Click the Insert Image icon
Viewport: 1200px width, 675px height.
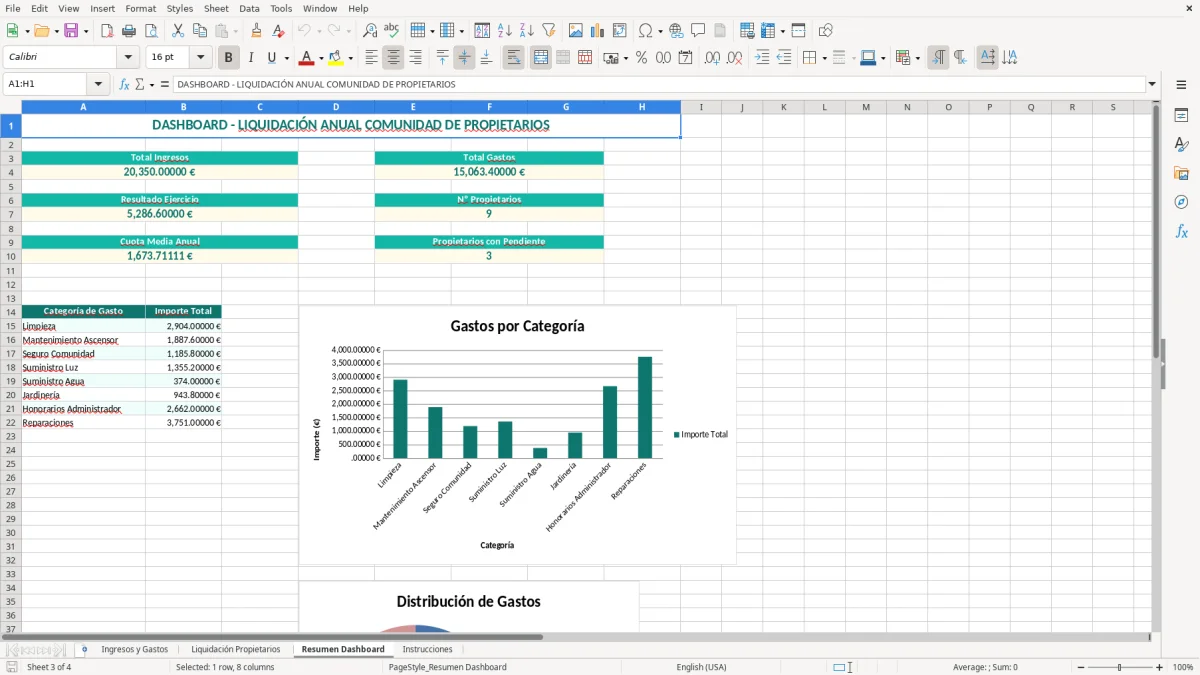pos(576,31)
